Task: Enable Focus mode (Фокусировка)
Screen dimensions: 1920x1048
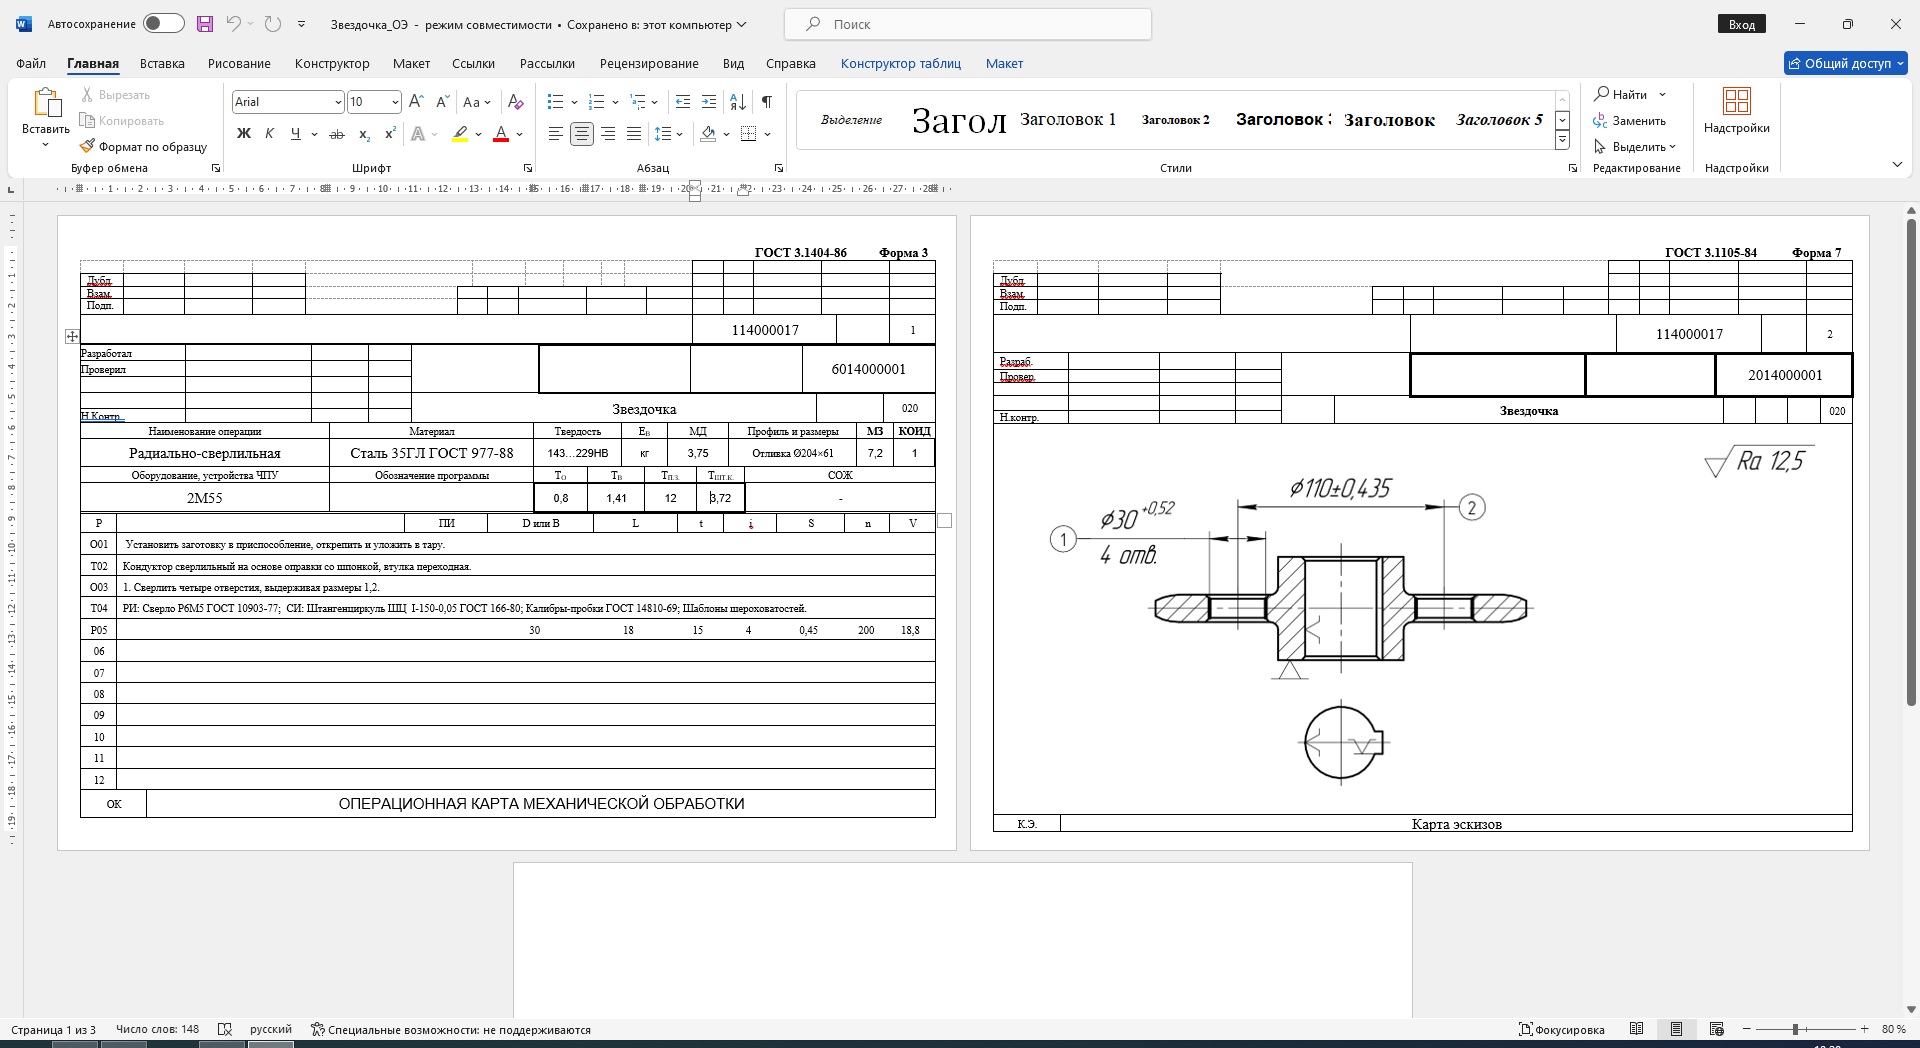Action: click(x=1561, y=1029)
